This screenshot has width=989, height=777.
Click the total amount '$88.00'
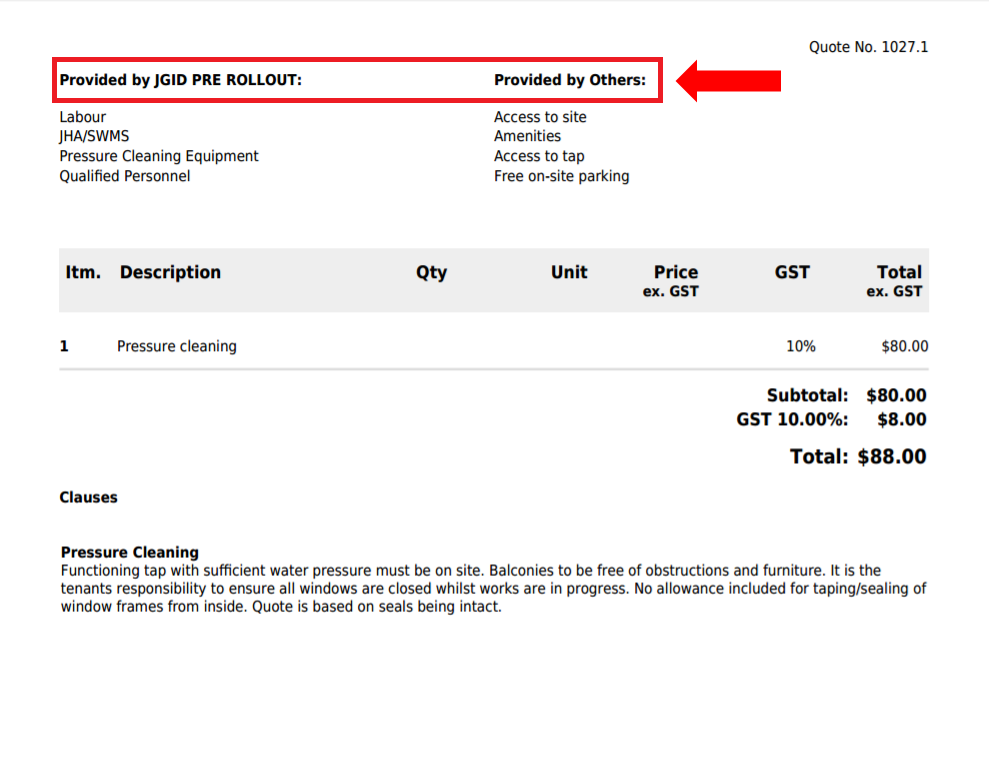pos(892,457)
